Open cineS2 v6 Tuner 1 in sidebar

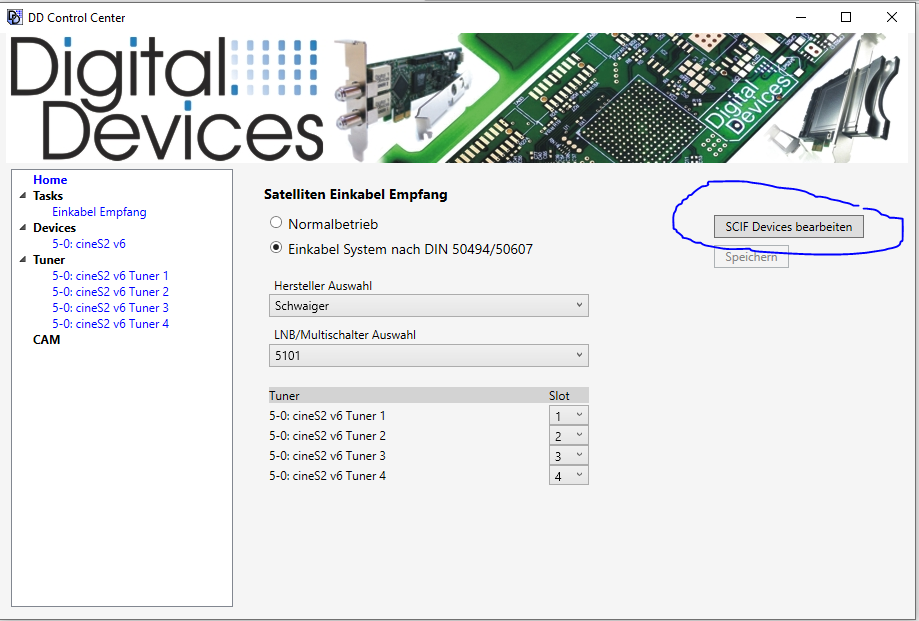coord(110,275)
